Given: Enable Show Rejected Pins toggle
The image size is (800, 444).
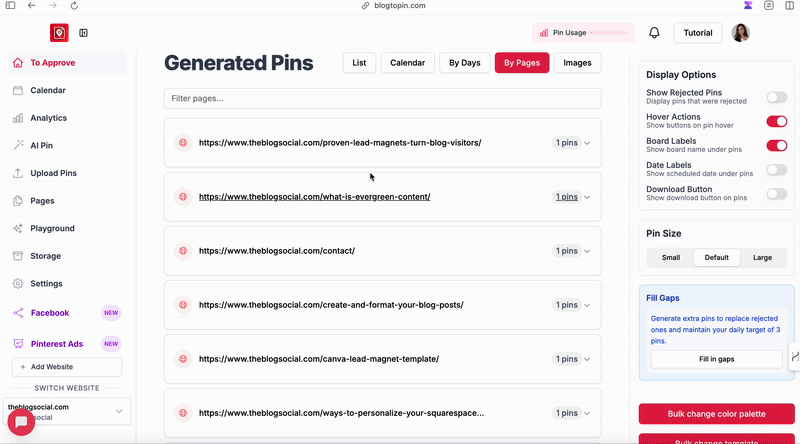Looking at the screenshot, I should click(x=776, y=97).
